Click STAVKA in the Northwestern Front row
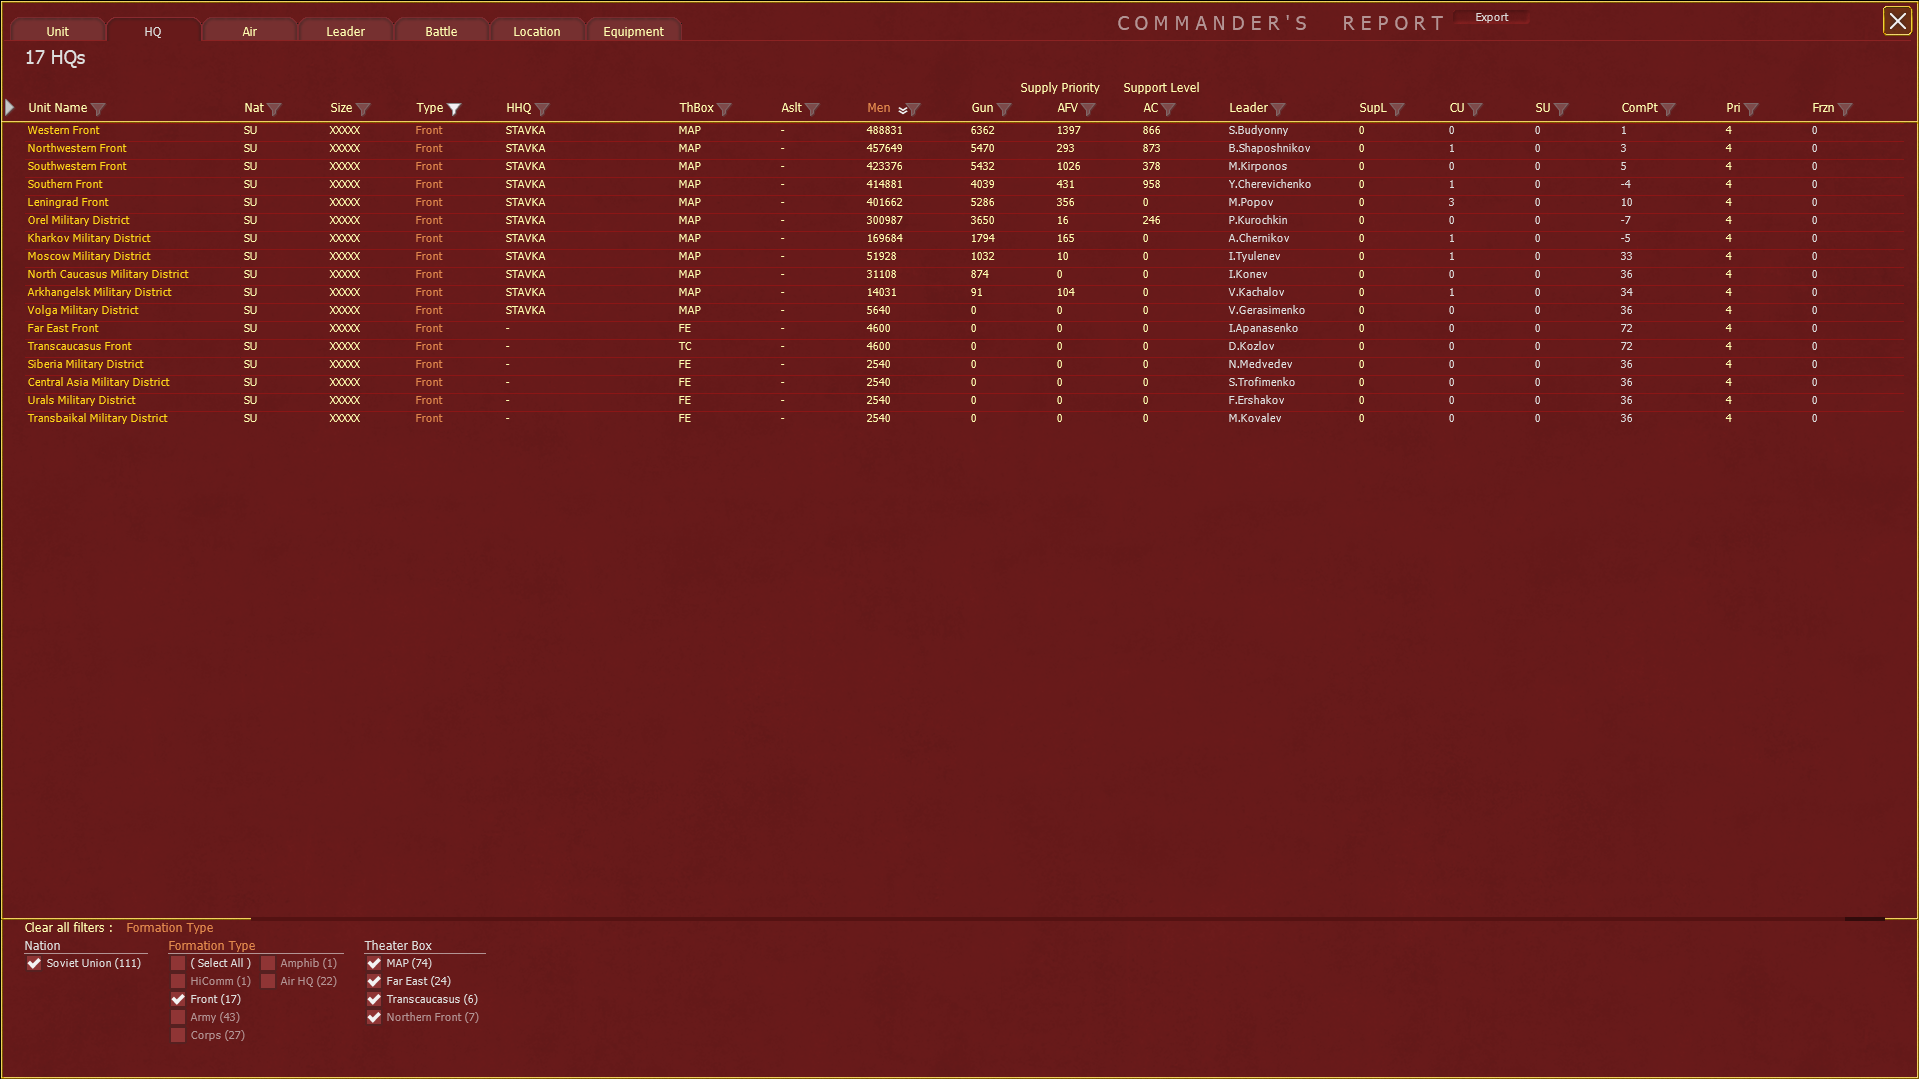 525,148
